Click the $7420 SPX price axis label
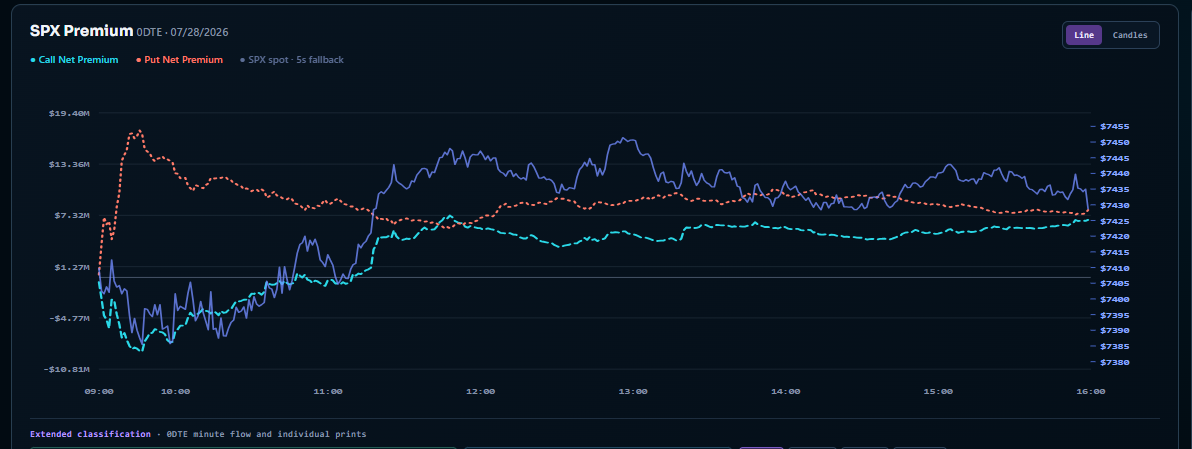The height and width of the screenshot is (449, 1192). (1114, 237)
